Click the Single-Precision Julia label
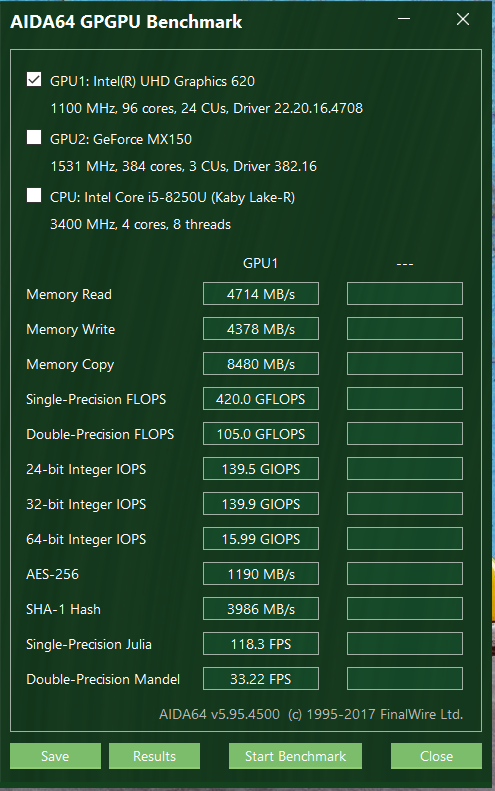 (x=89, y=644)
